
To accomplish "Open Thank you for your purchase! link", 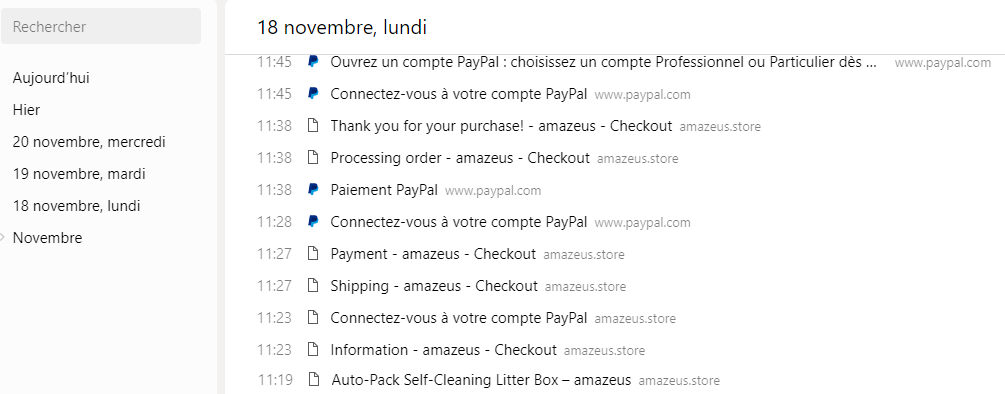I will pos(501,126).
